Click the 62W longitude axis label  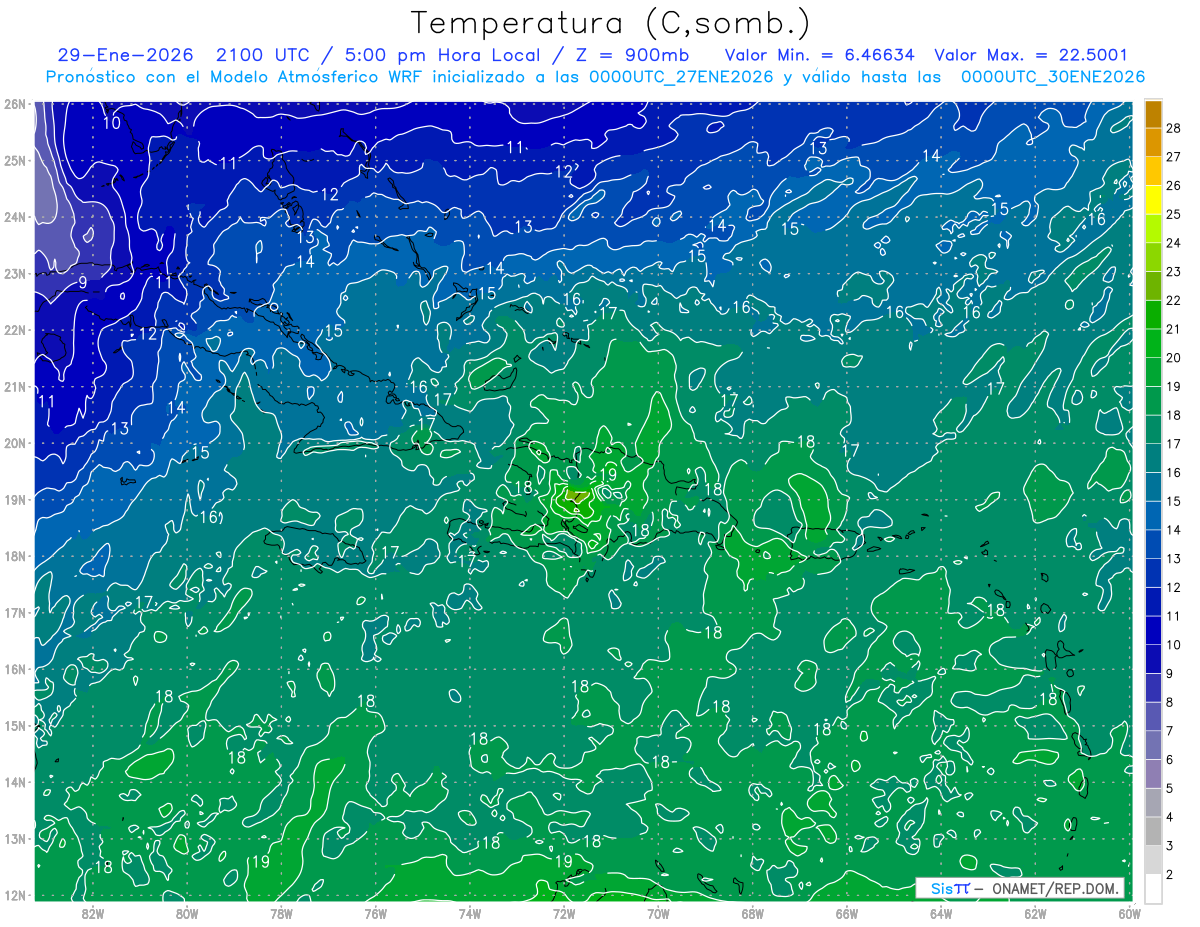1035,913
